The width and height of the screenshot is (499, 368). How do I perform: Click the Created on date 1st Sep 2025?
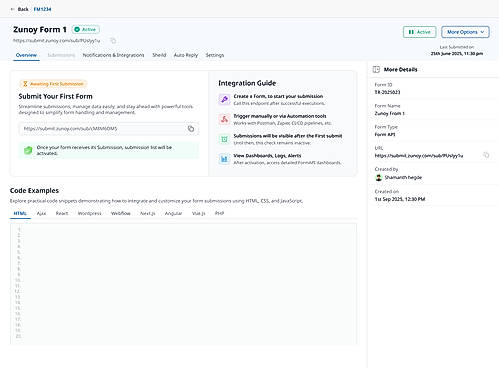(x=400, y=199)
